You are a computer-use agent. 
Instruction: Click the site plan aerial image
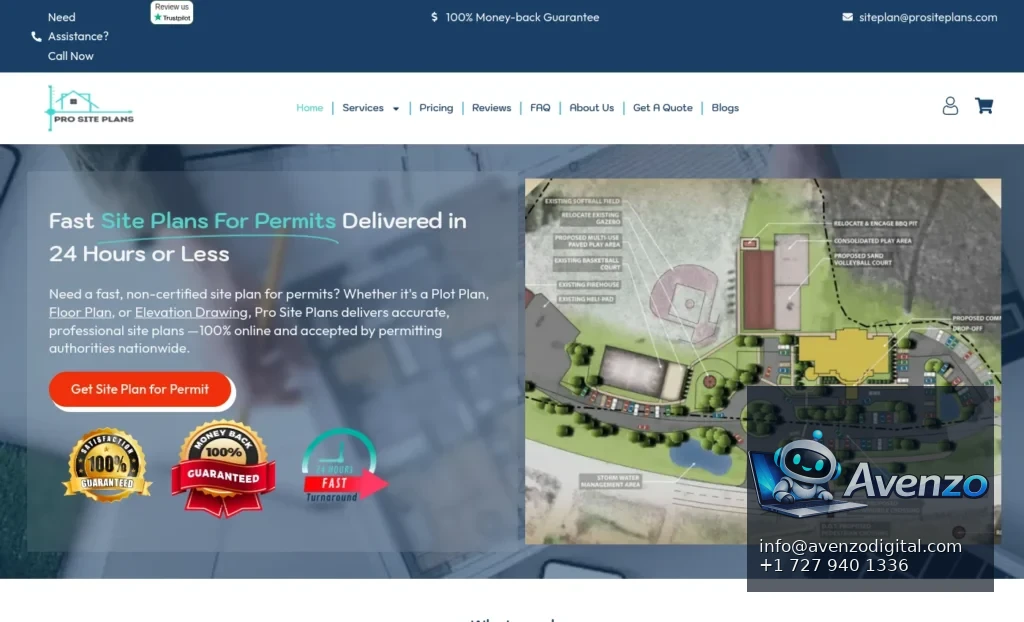coord(763,361)
